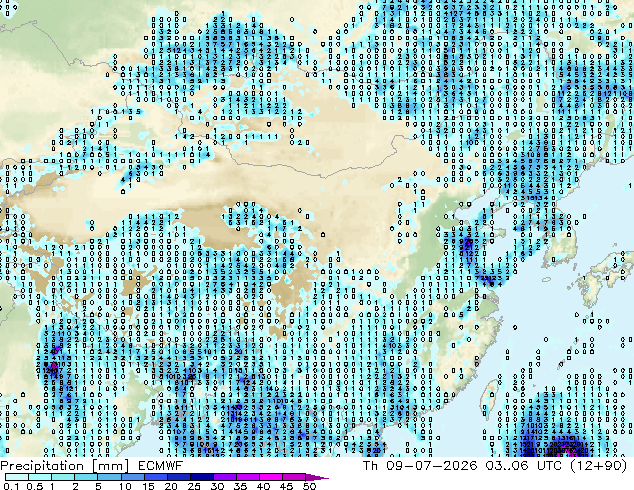
Task: Click the legend value "0.5"
Action: coord(35,486)
